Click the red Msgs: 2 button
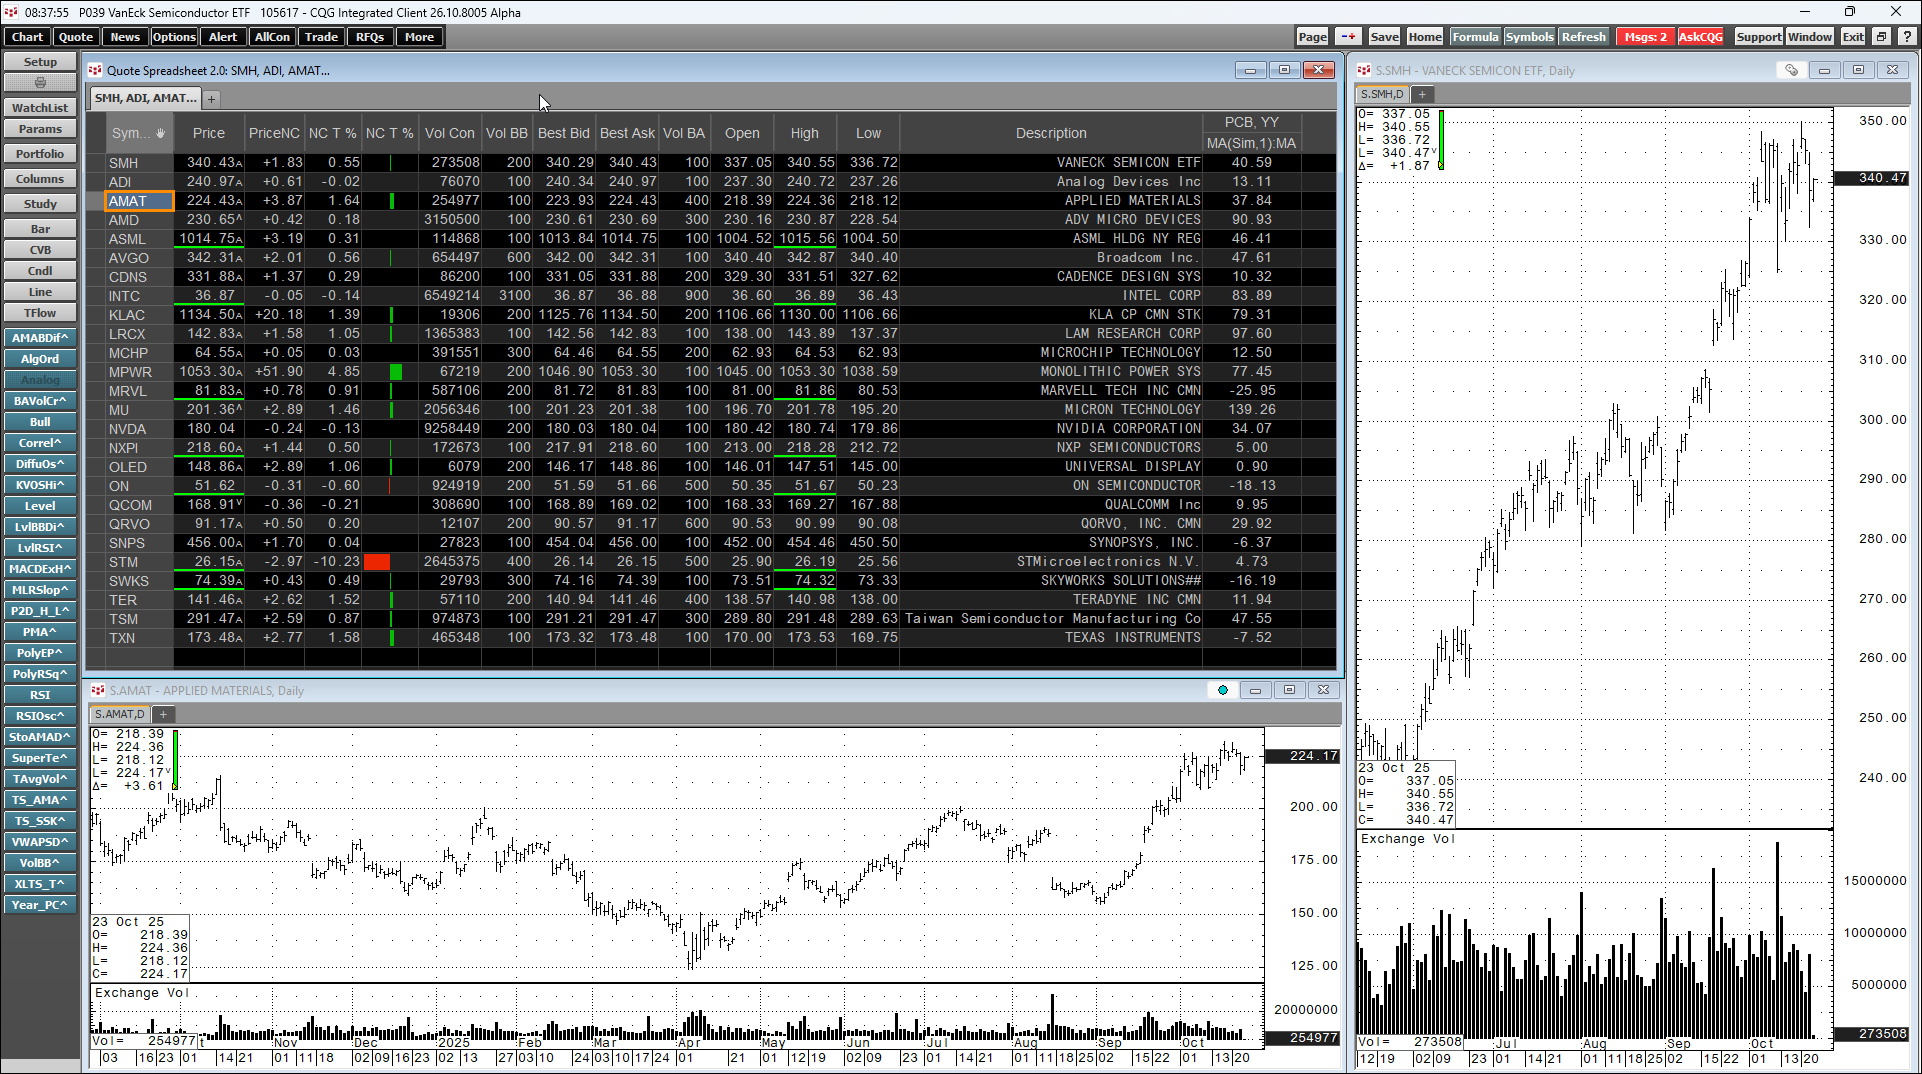This screenshot has height=1074, width=1922. [1645, 37]
